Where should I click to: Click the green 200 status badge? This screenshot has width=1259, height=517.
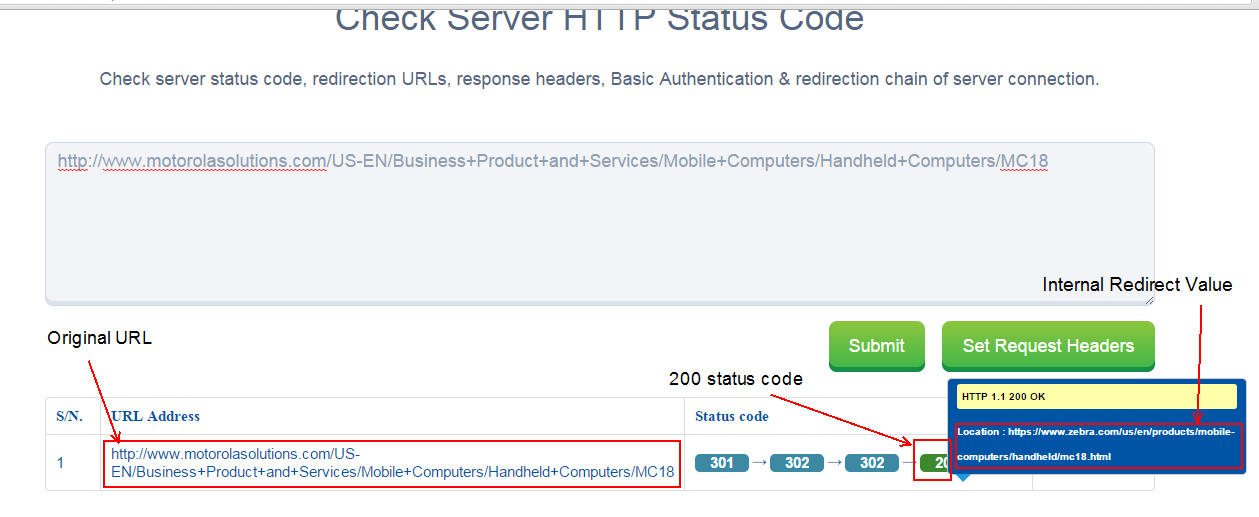coord(935,463)
